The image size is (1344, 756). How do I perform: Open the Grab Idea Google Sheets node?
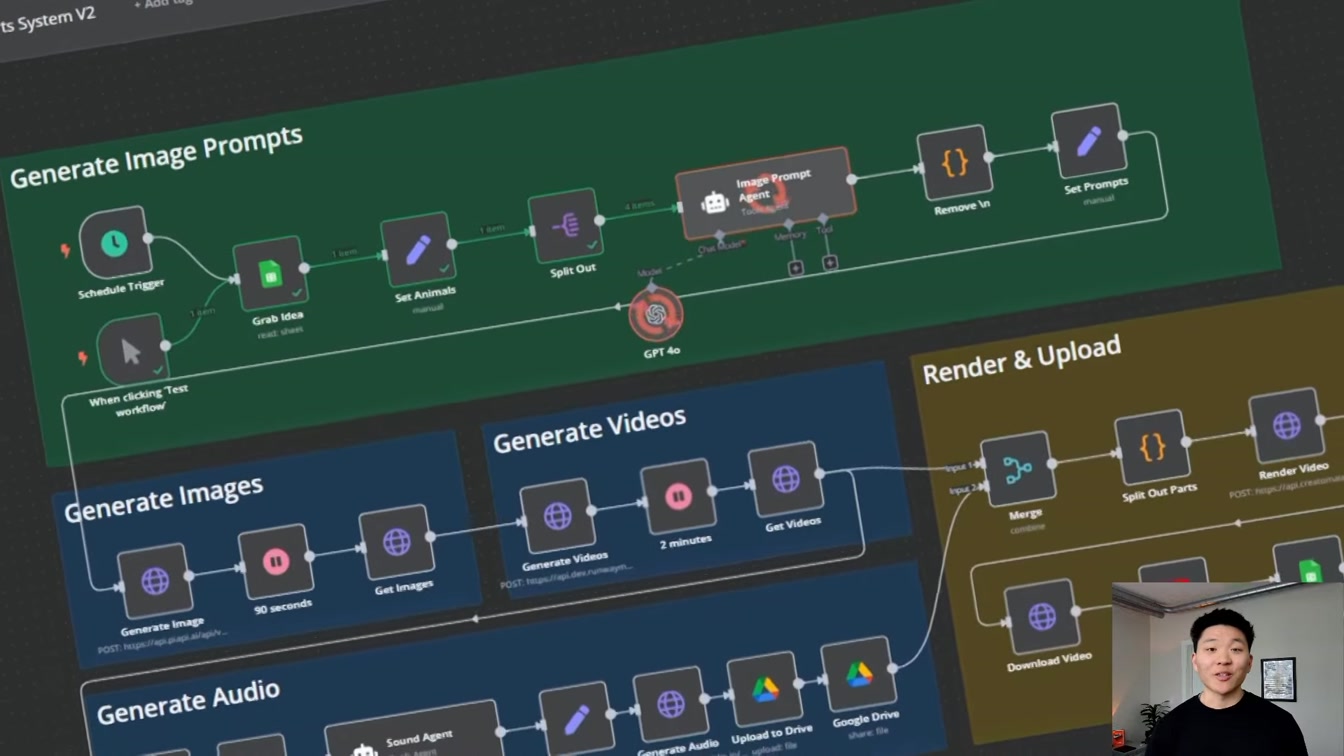[270, 273]
